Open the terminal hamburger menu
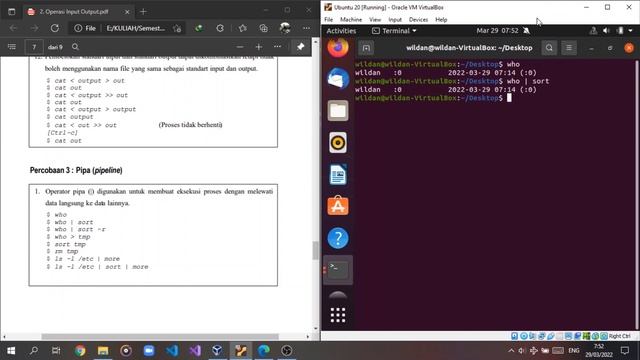640x360 pixels. click(569, 48)
